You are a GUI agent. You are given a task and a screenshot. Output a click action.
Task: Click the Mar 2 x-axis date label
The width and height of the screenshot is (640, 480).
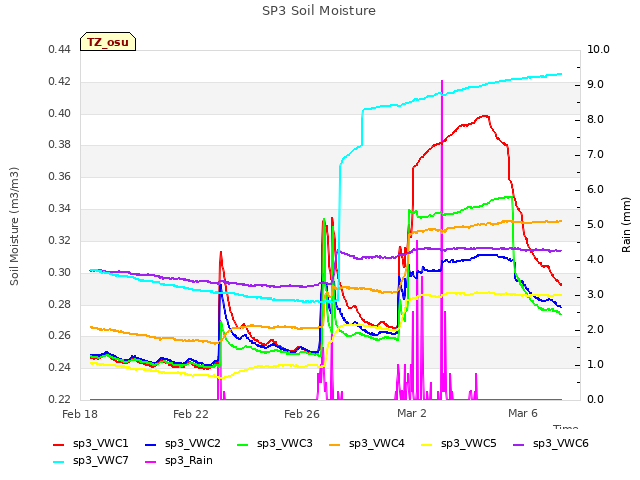point(412,413)
